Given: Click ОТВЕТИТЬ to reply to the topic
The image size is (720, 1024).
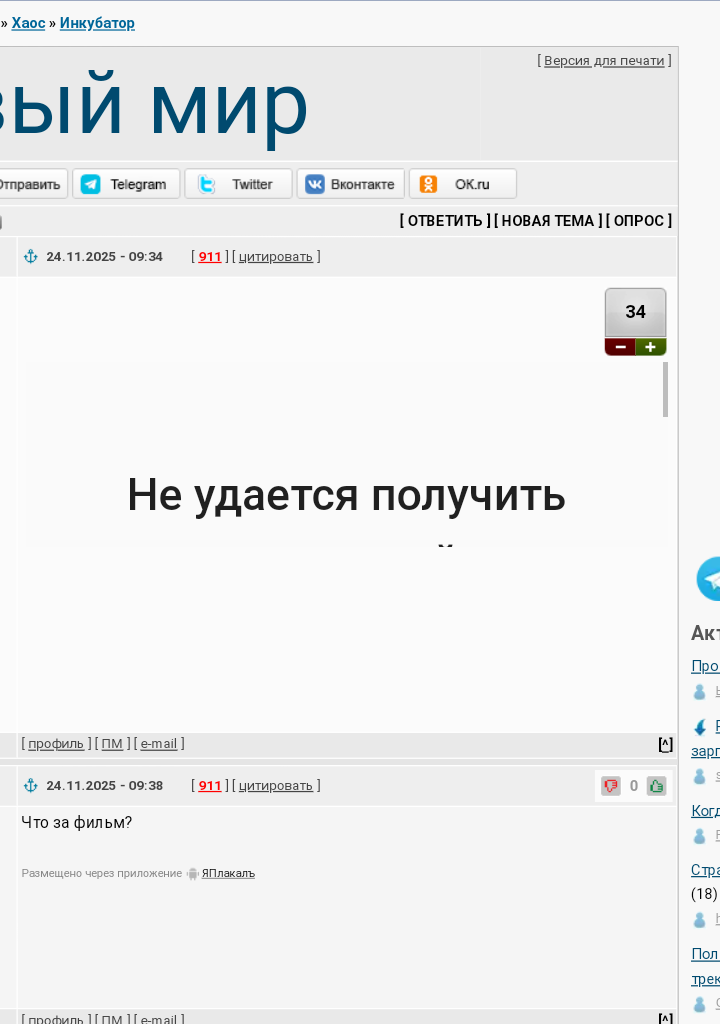Looking at the screenshot, I should [445, 221].
